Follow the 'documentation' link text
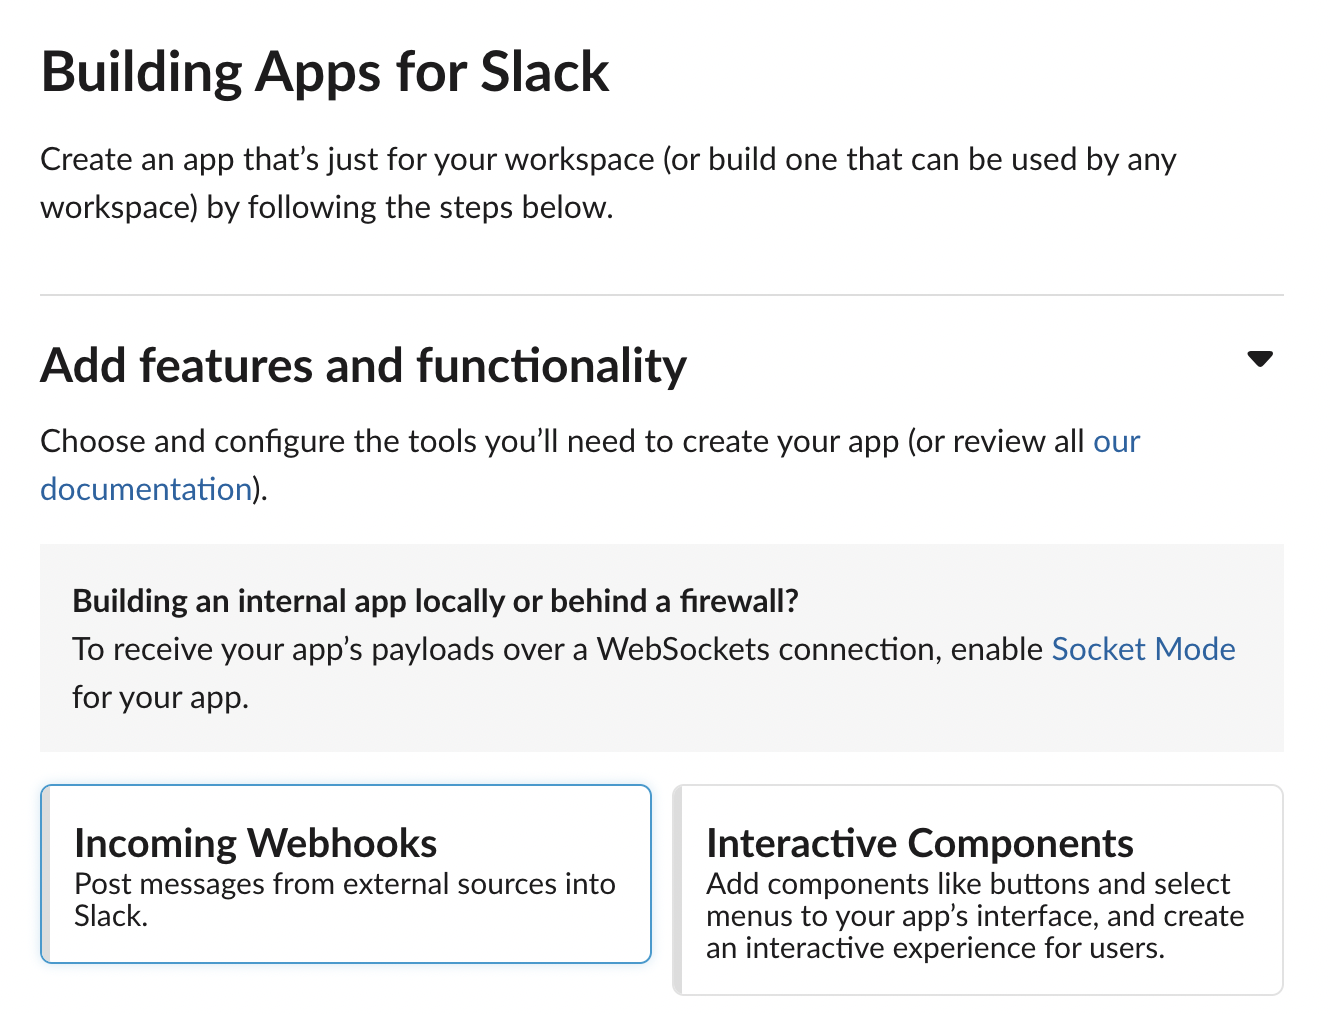This screenshot has height=1014, width=1330. click(146, 489)
